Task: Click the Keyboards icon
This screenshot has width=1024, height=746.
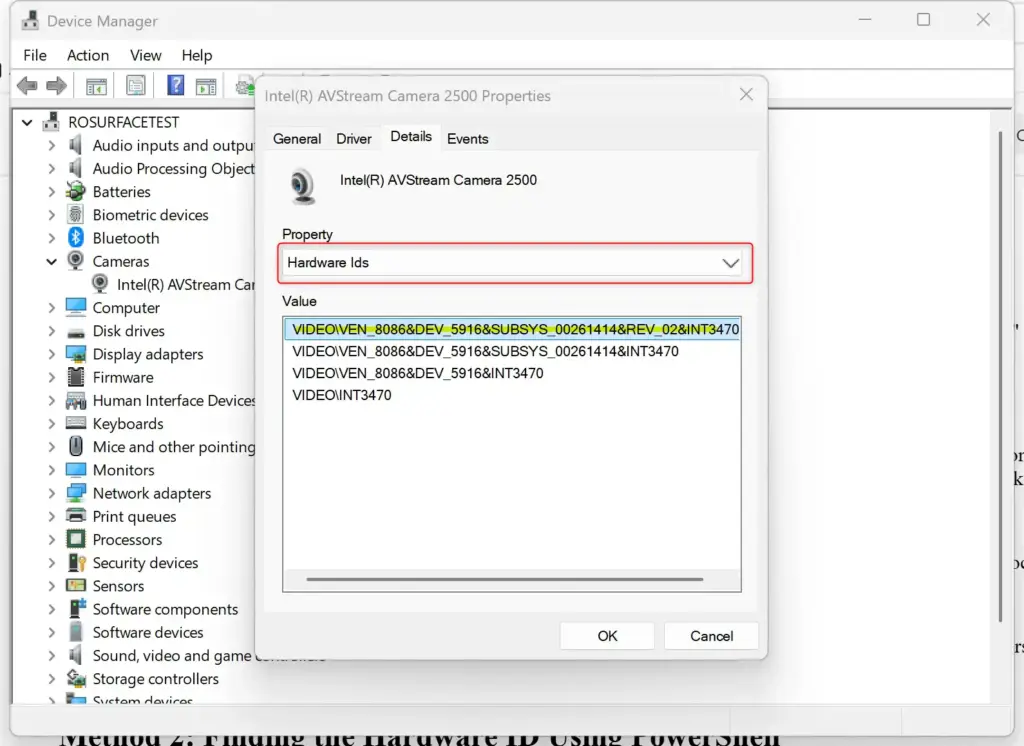Action: tap(76, 423)
